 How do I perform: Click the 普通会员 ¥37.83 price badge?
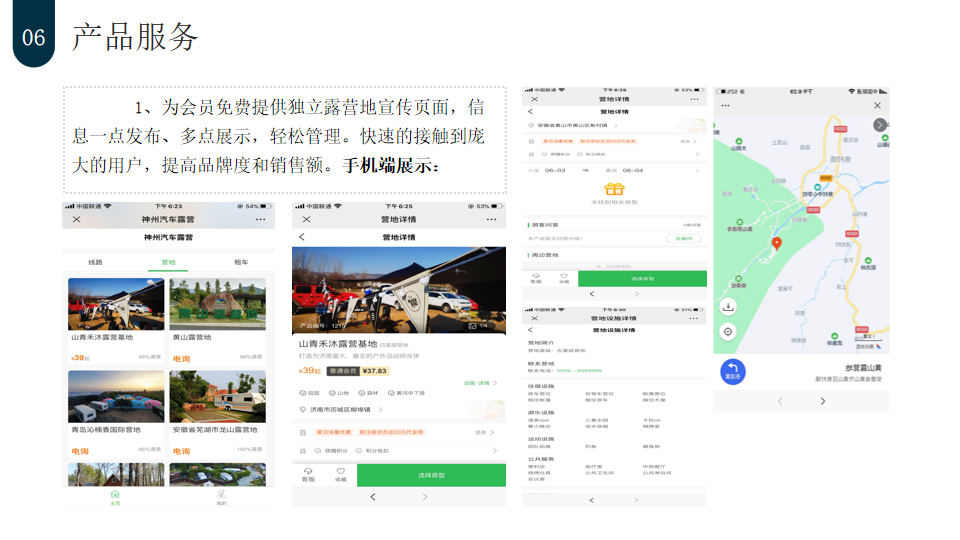[x=358, y=370]
